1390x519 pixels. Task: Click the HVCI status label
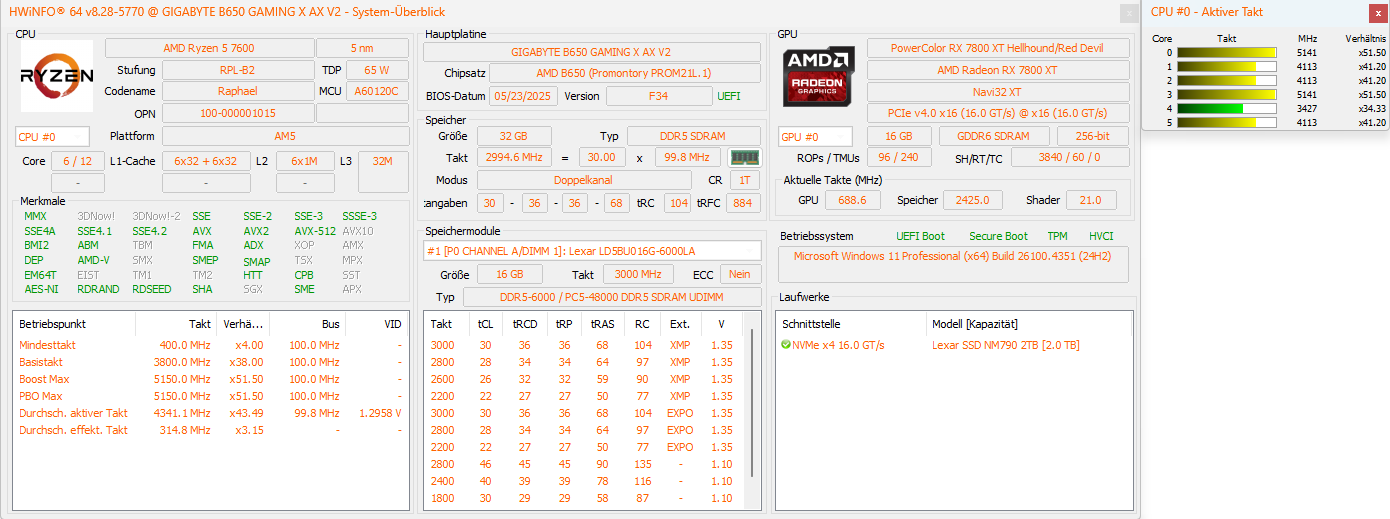click(1101, 236)
